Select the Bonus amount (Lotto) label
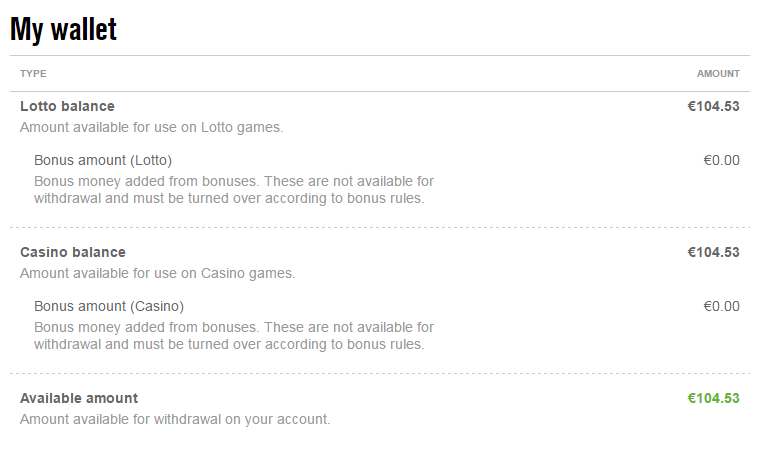This screenshot has width=765, height=463. pos(103,160)
